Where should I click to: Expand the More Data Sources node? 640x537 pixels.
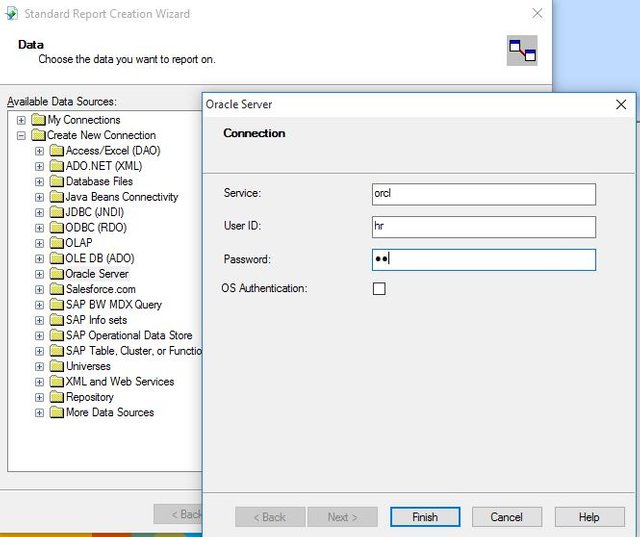pos(39,413)
